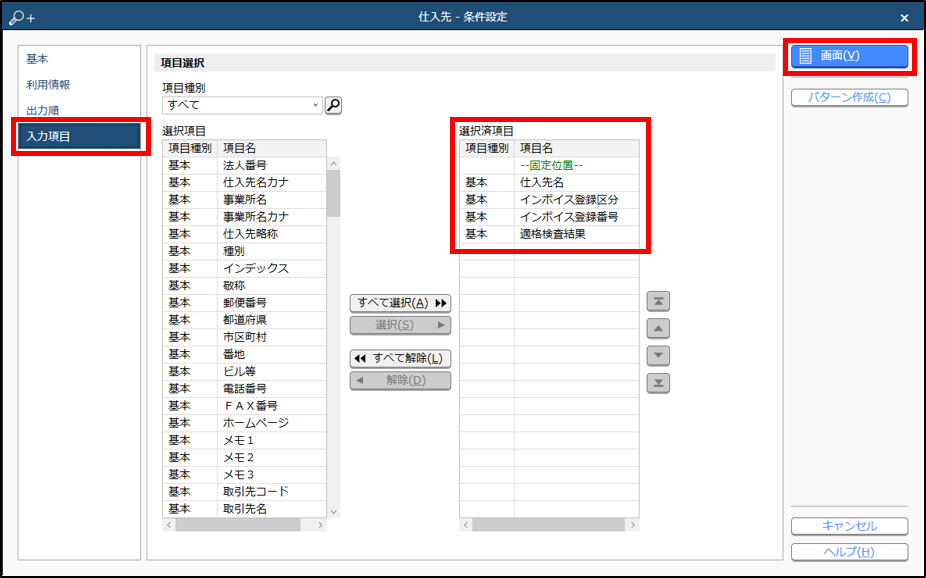926x578 pixels.
Task: Click the move-to-top arrow icon
Action: [x=658, y=302]
